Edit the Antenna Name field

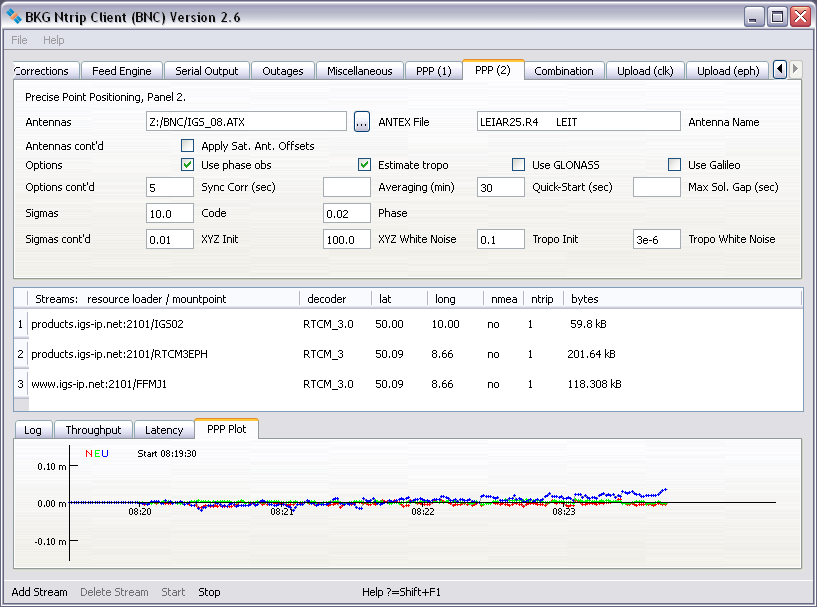[578, 122]
